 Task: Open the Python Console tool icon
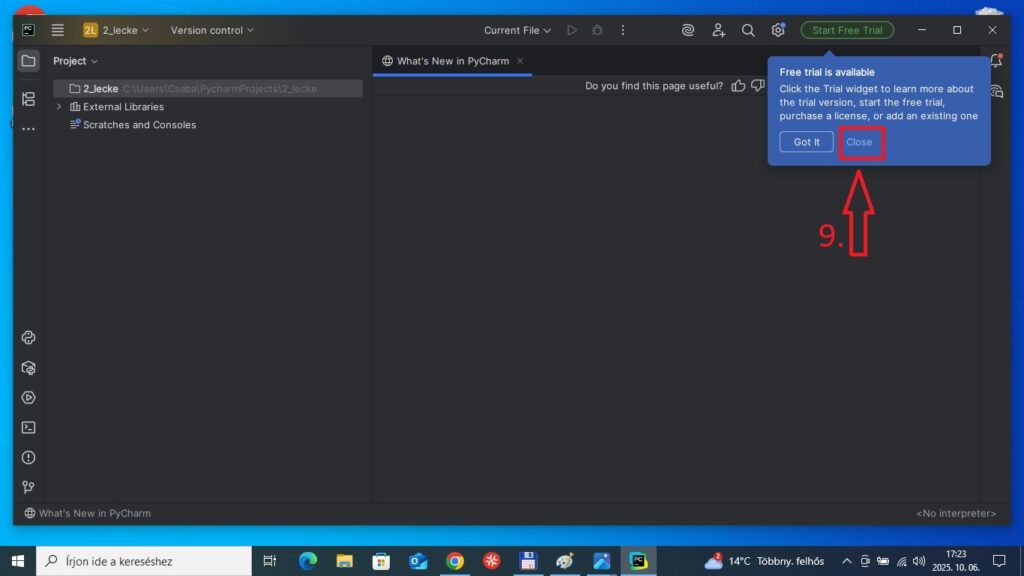click(x=28, y=338)
